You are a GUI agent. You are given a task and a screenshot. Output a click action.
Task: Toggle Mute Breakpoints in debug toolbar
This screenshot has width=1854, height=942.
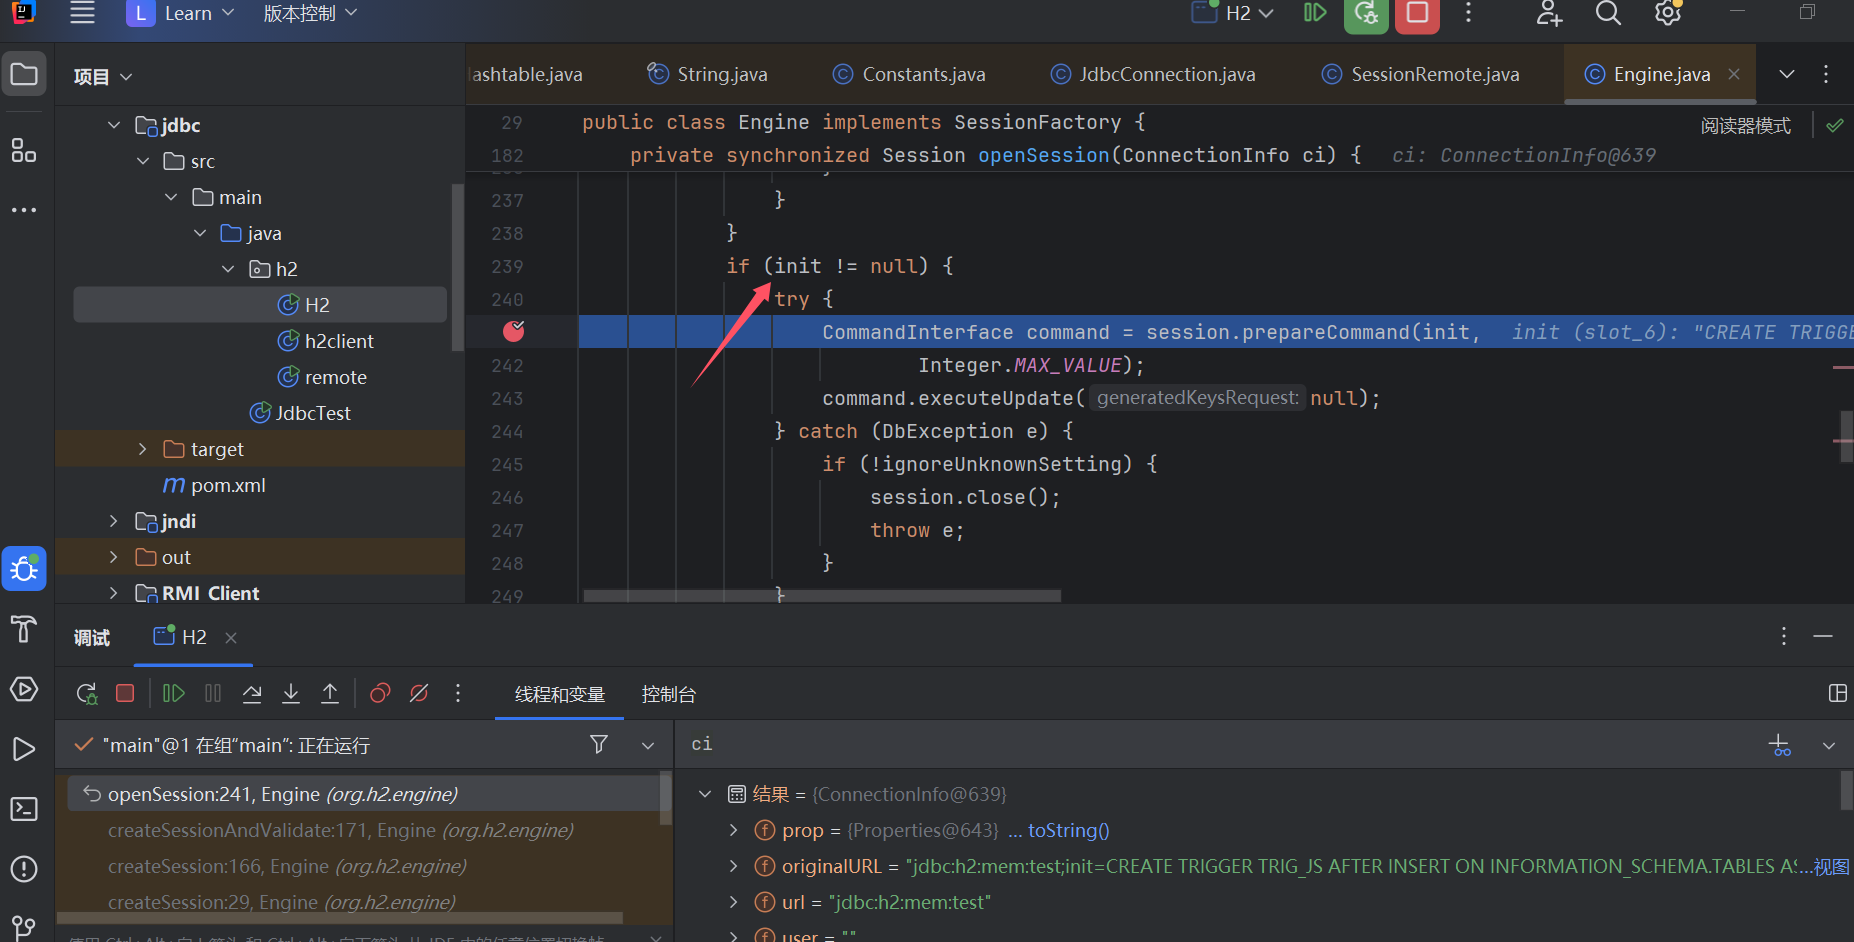pyautogui.click(x=419, y=693)
